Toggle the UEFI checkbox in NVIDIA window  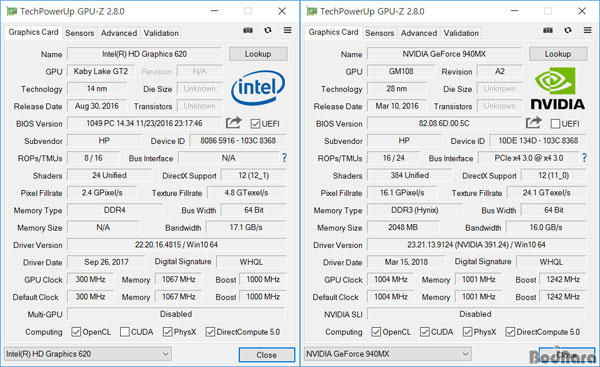[555, 124]
